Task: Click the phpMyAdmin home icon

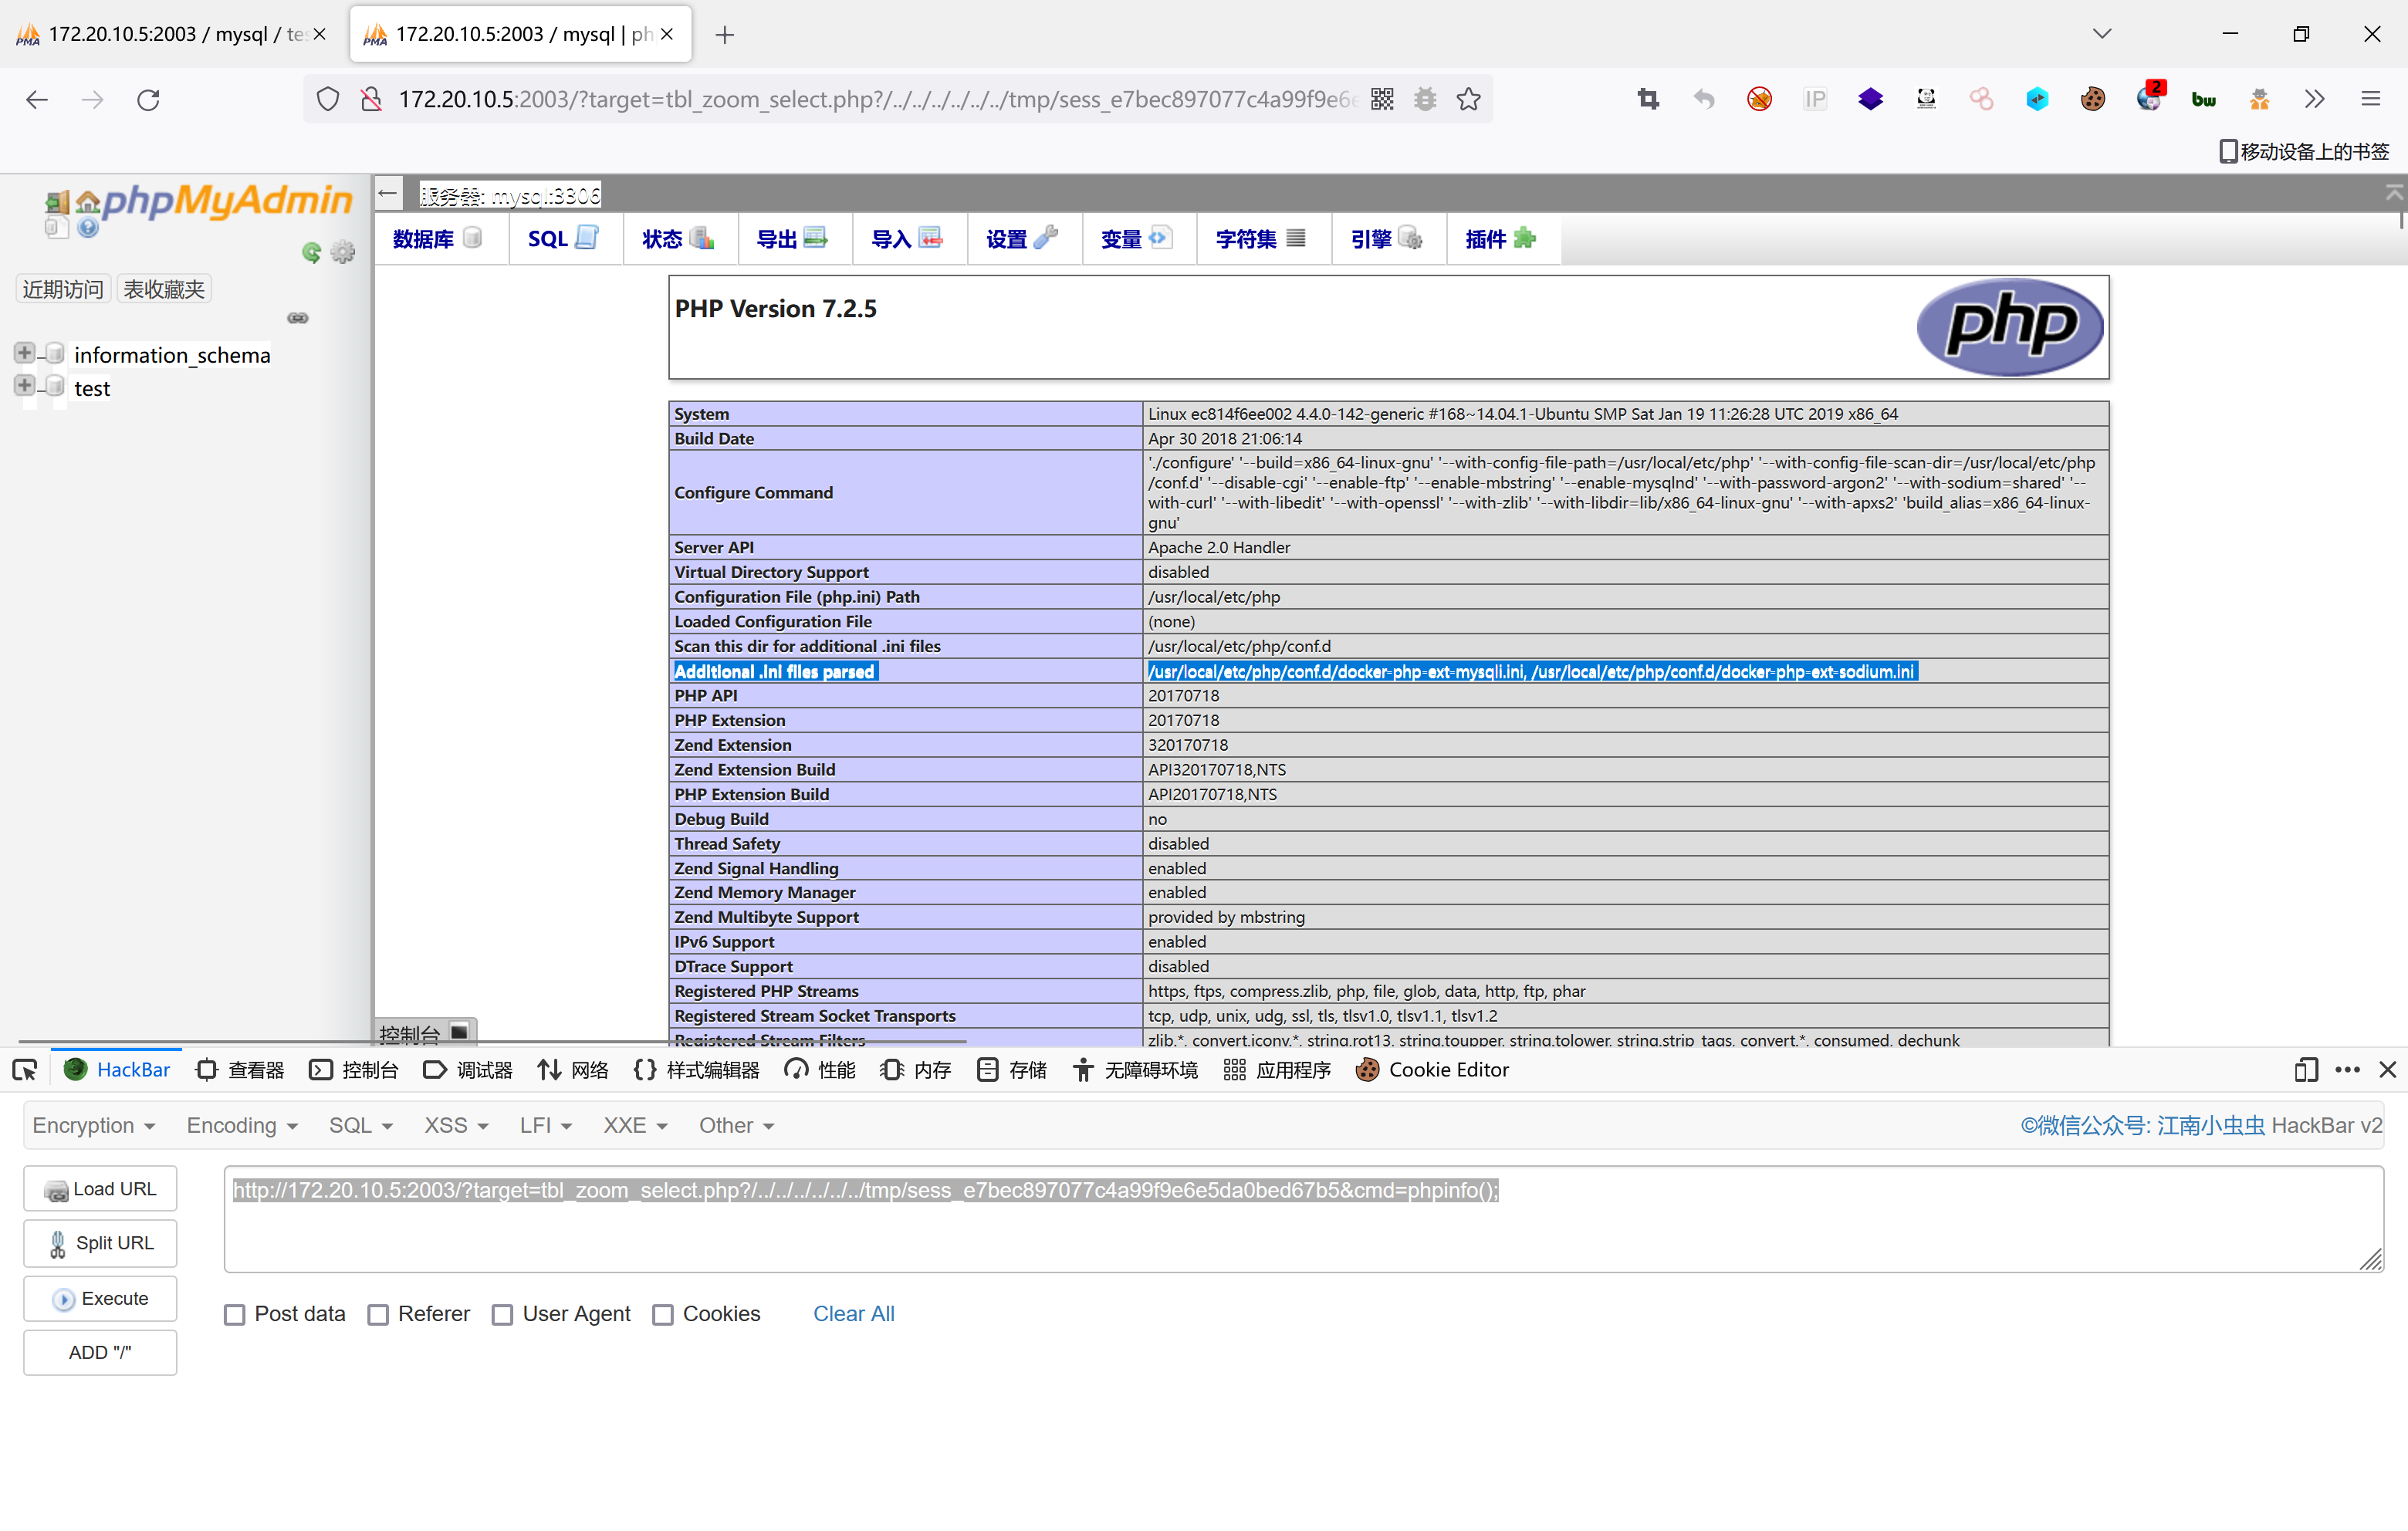Action: point(88,202)
